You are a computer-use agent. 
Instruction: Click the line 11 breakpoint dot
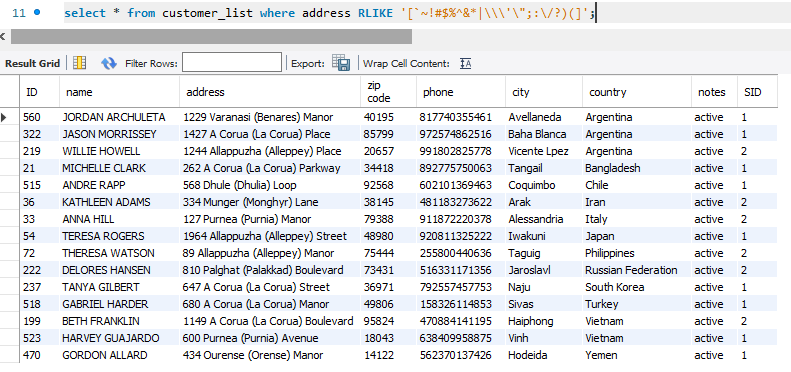(37, 12)
